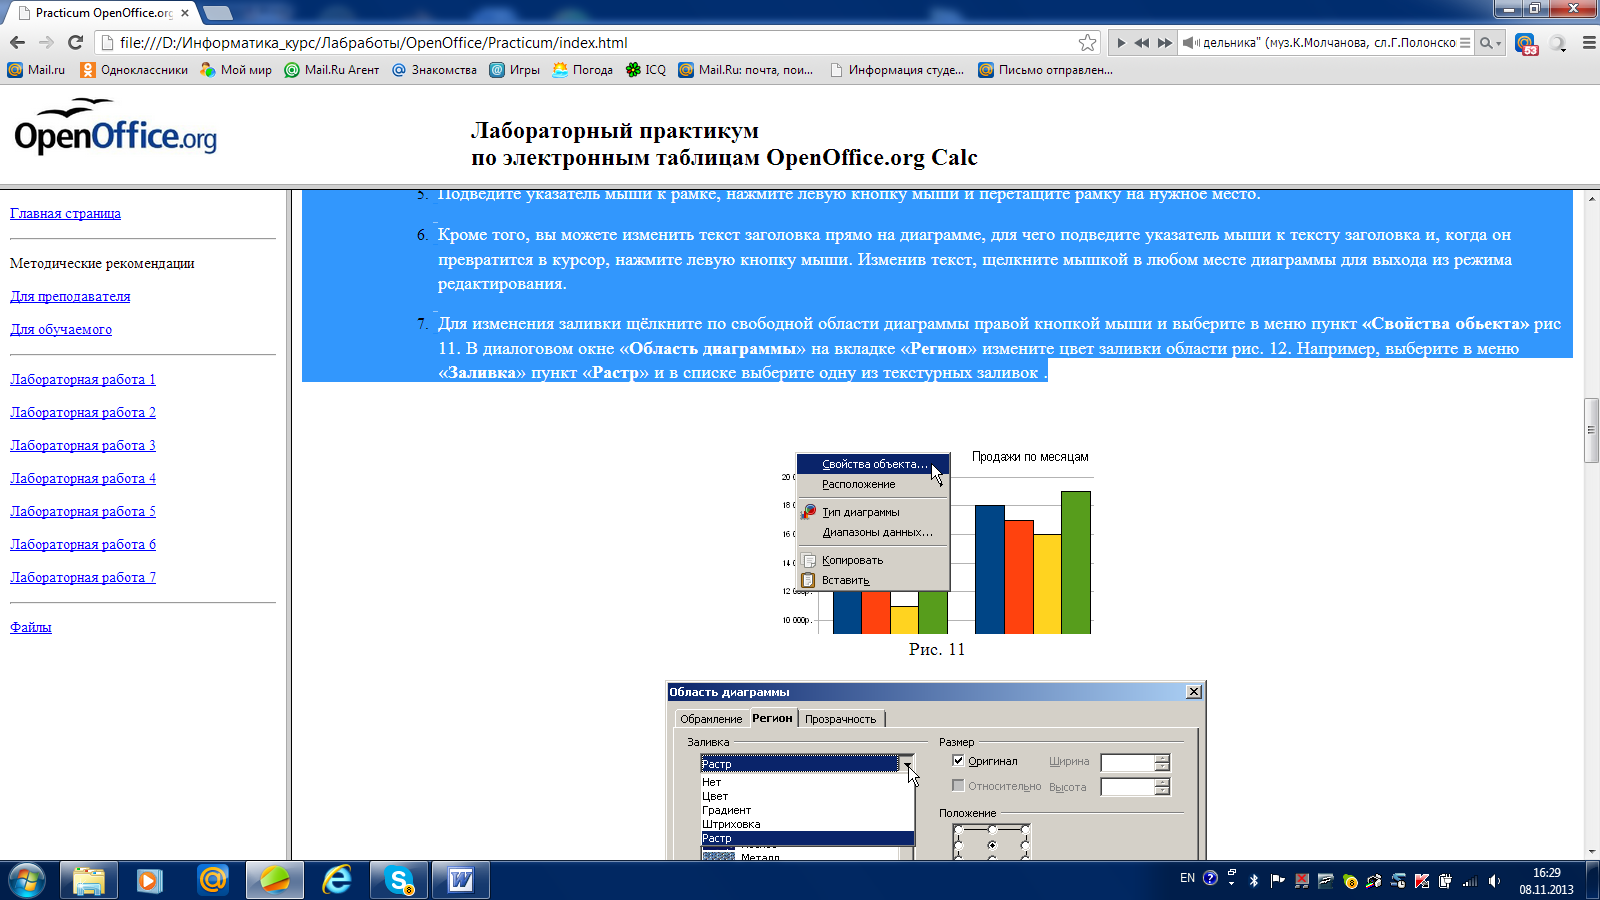
Task: Switch to the Прозрачность tab
Action: pyautogui.click(x=840, y=719)
